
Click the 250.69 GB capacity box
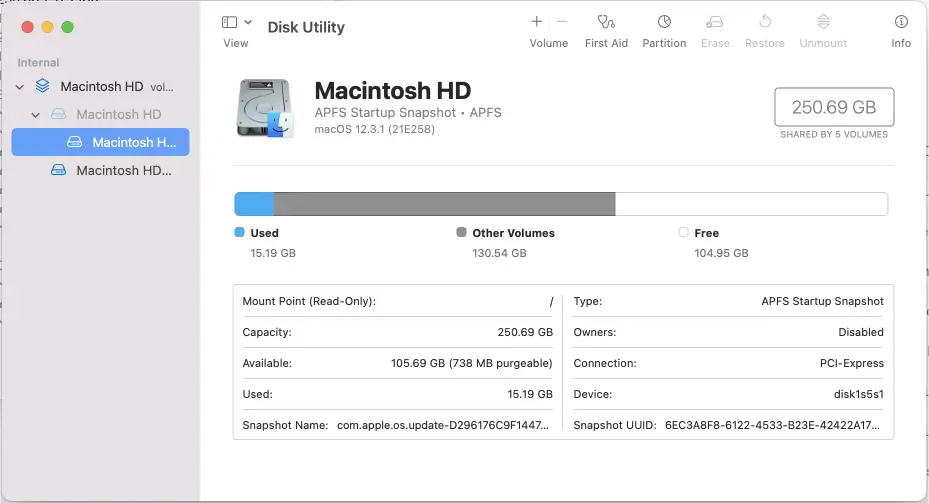pos(834,107)
